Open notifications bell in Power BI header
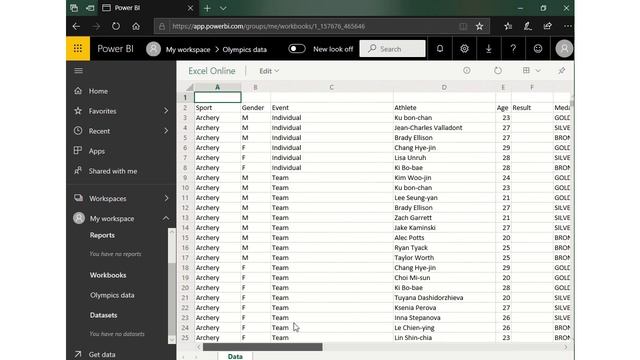Screen dimensions: 640x360 (x=440, y=49)
